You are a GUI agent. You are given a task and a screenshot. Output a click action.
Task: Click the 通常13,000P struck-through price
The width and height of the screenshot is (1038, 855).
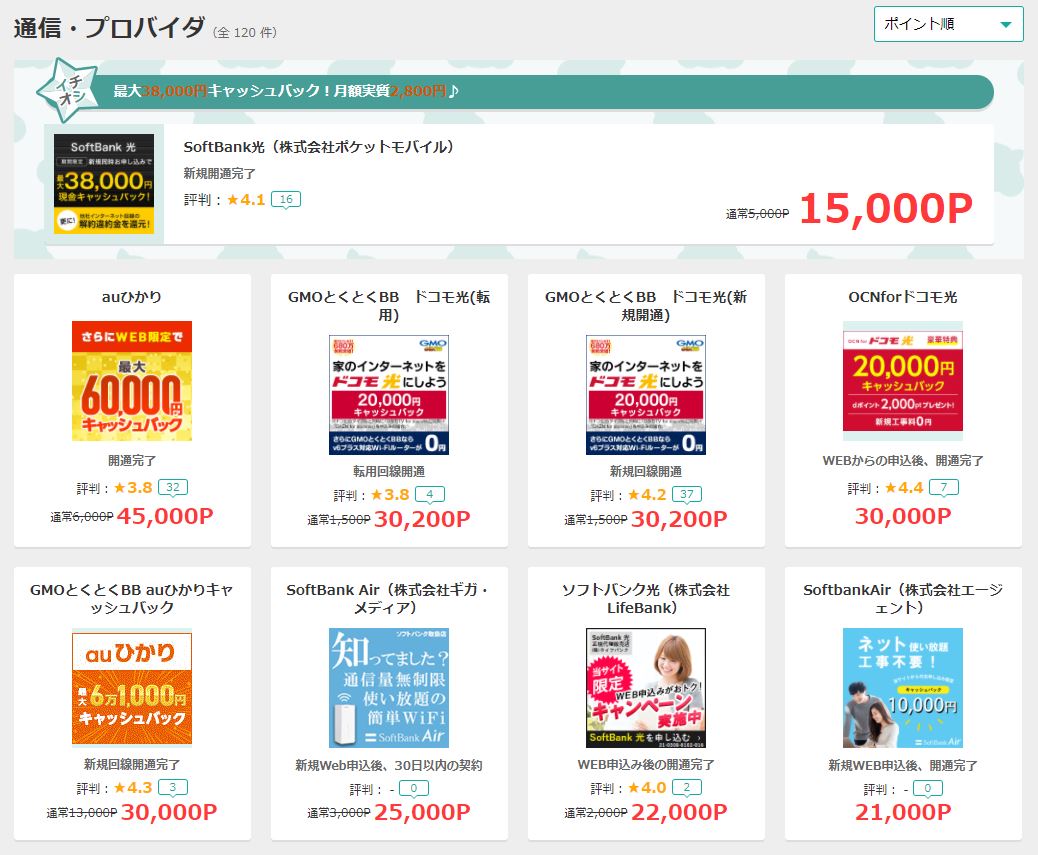pyautogui.click(x=81, y=813)
